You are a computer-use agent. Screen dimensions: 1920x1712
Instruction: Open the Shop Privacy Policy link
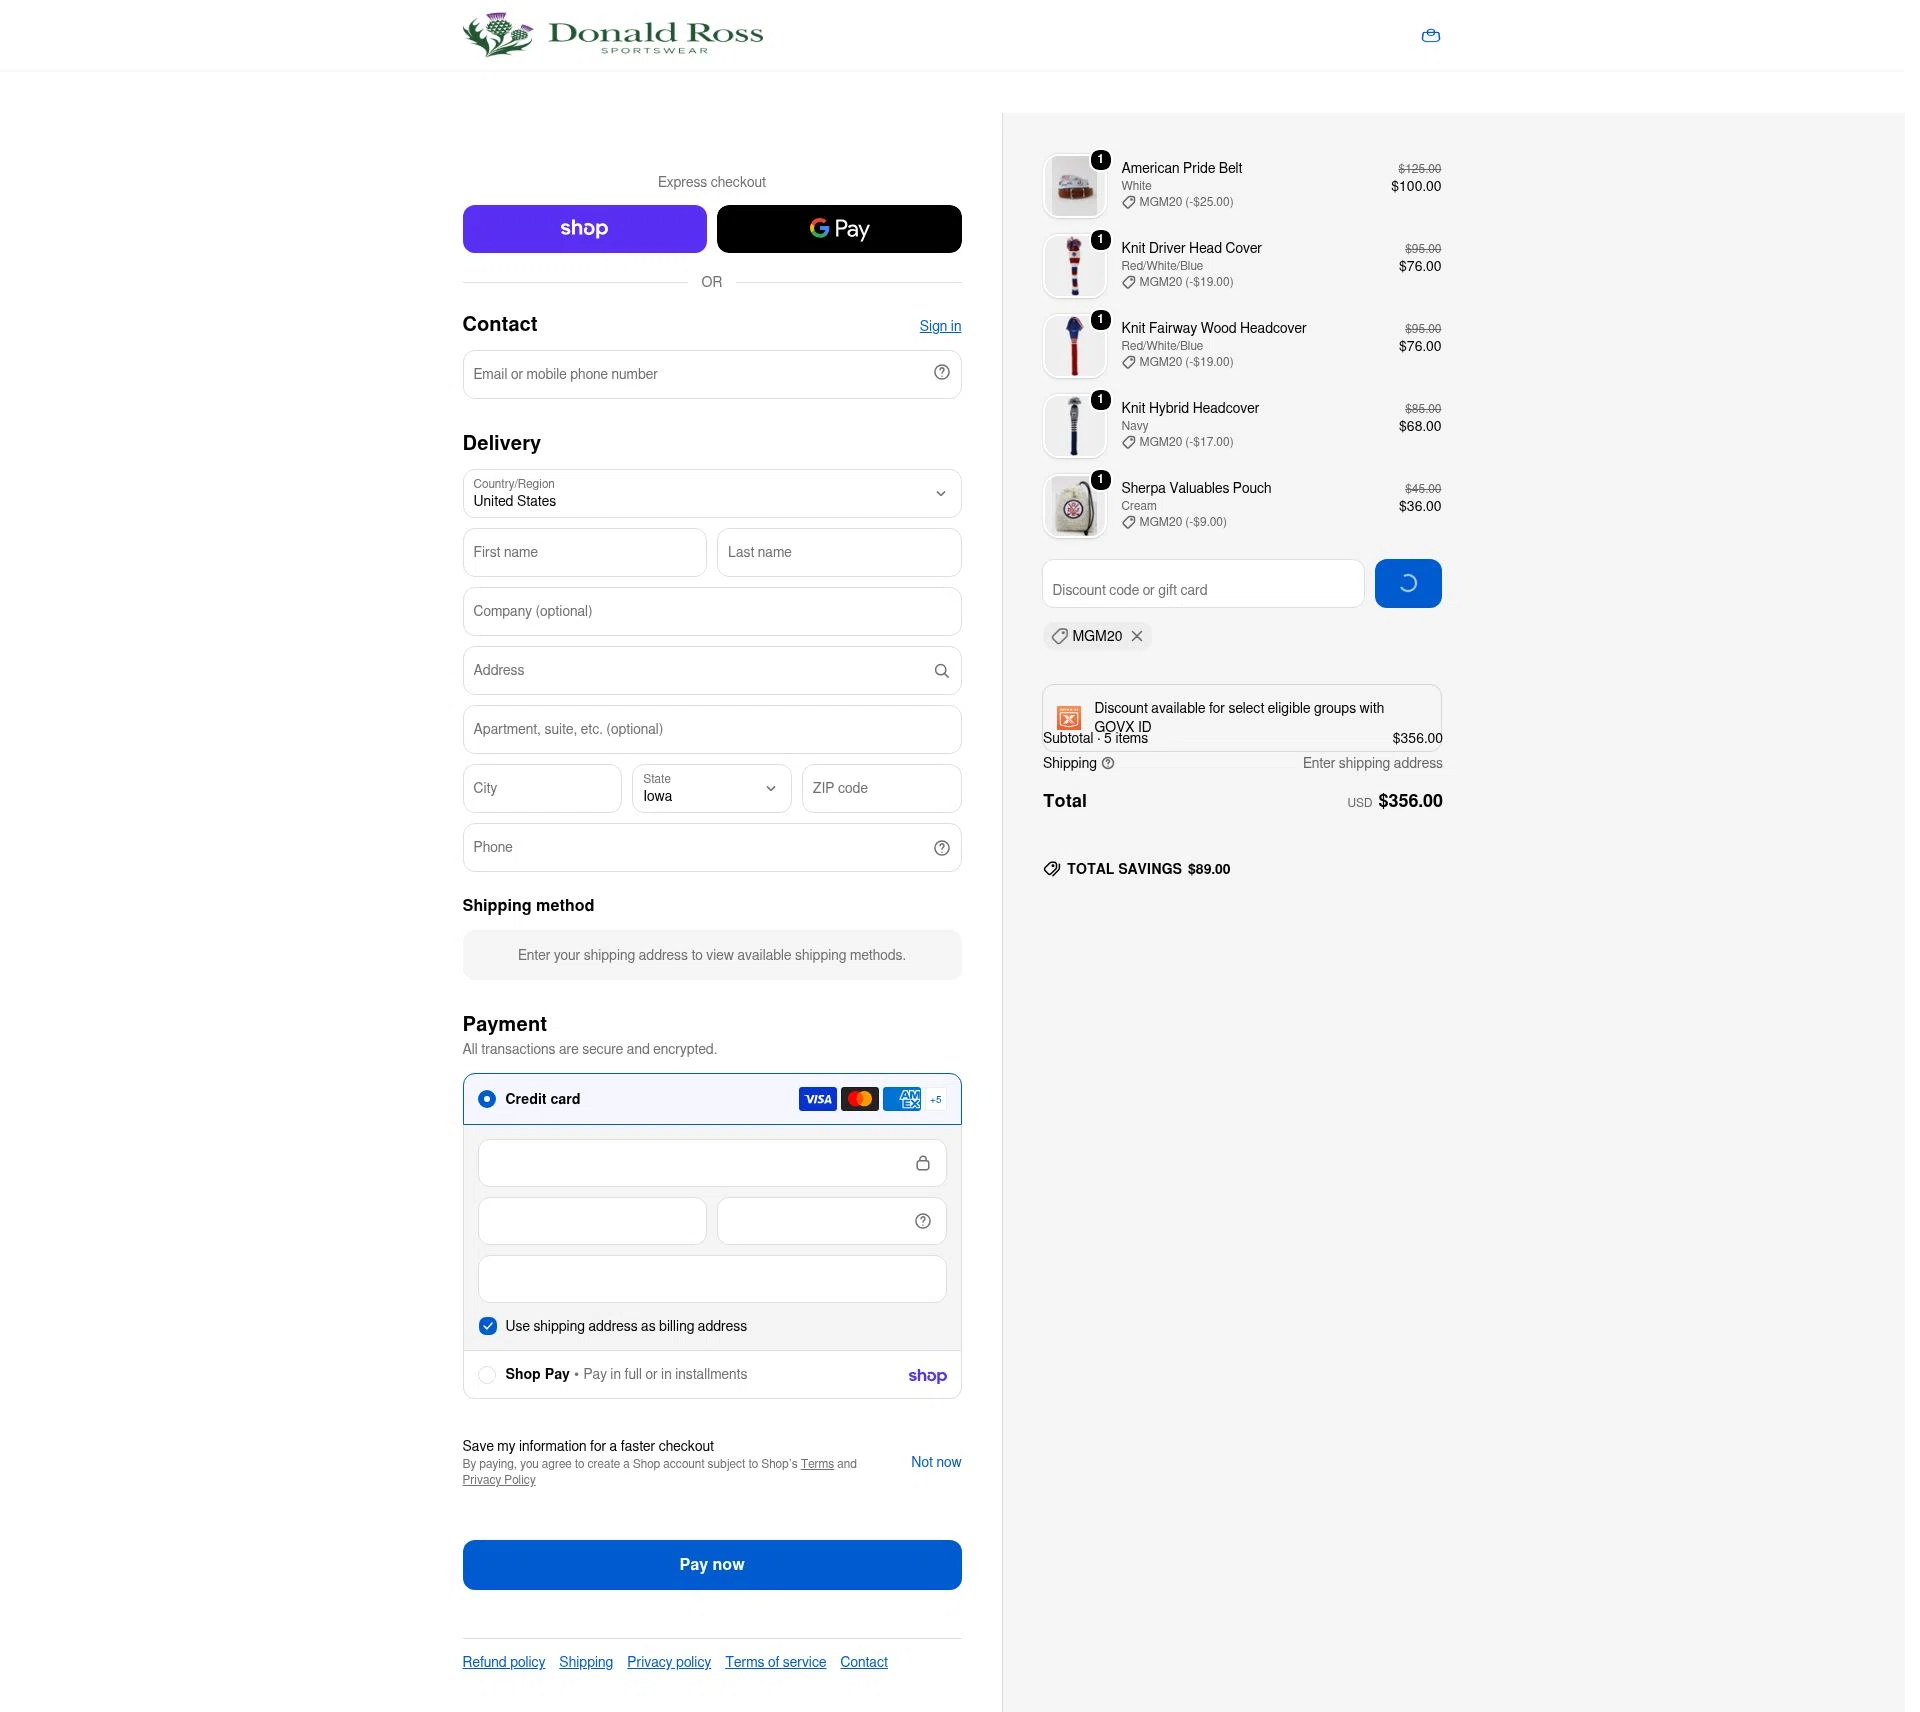[499, 1480]
